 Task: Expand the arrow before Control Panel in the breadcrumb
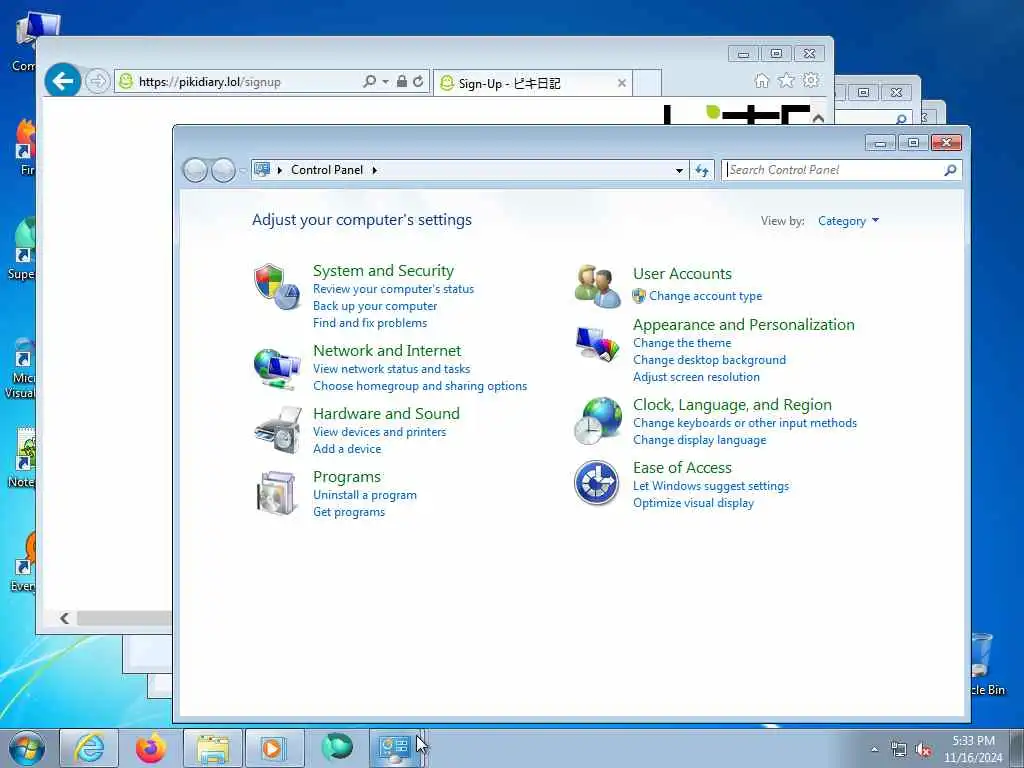280,170
